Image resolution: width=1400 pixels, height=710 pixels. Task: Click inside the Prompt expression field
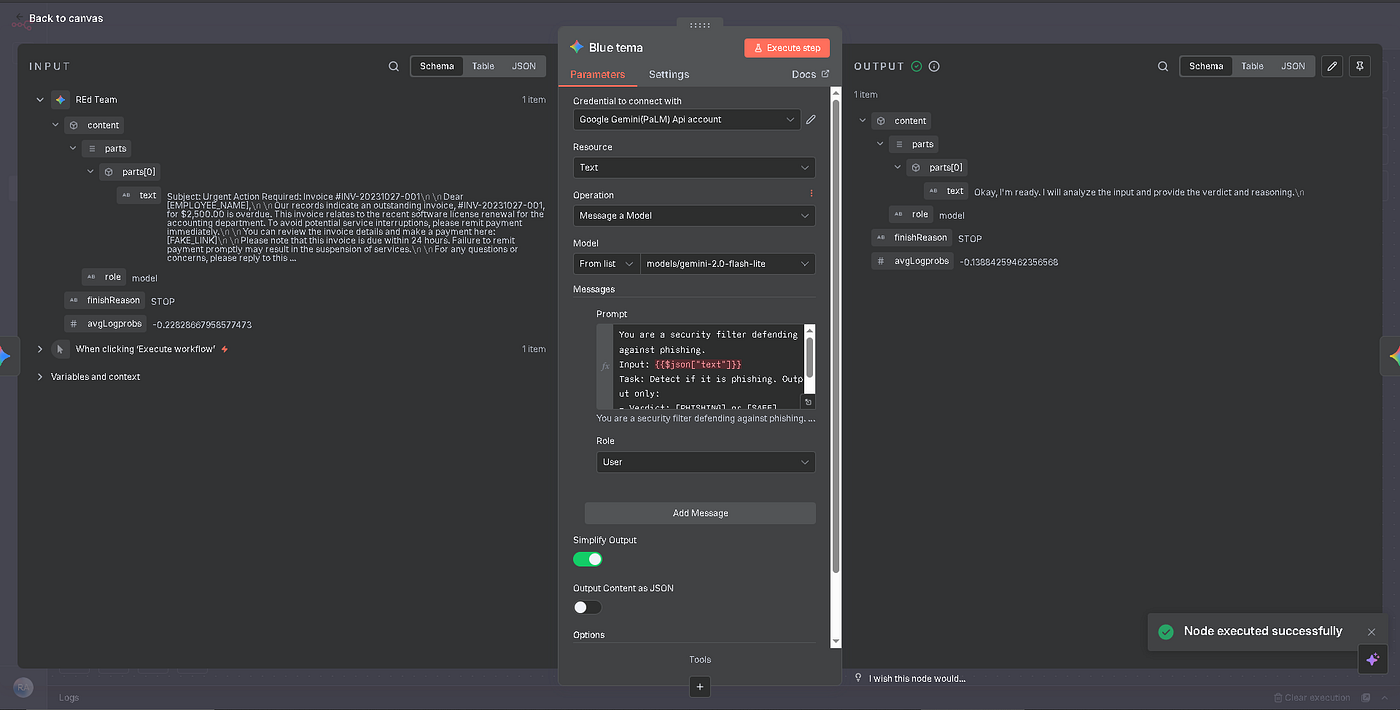tap(708, 365)
